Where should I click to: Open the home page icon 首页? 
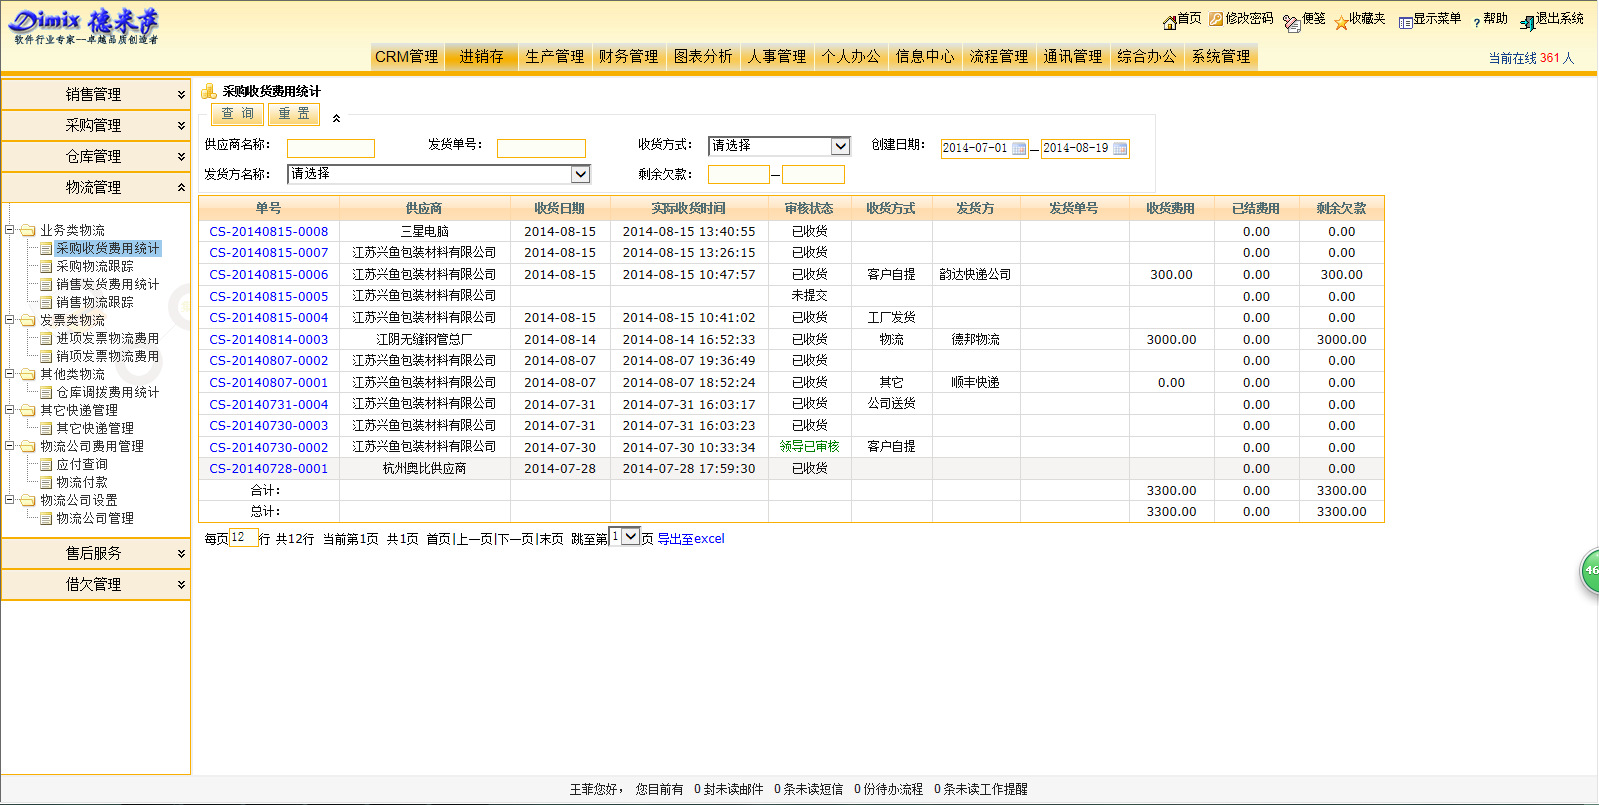(1169, 20)
